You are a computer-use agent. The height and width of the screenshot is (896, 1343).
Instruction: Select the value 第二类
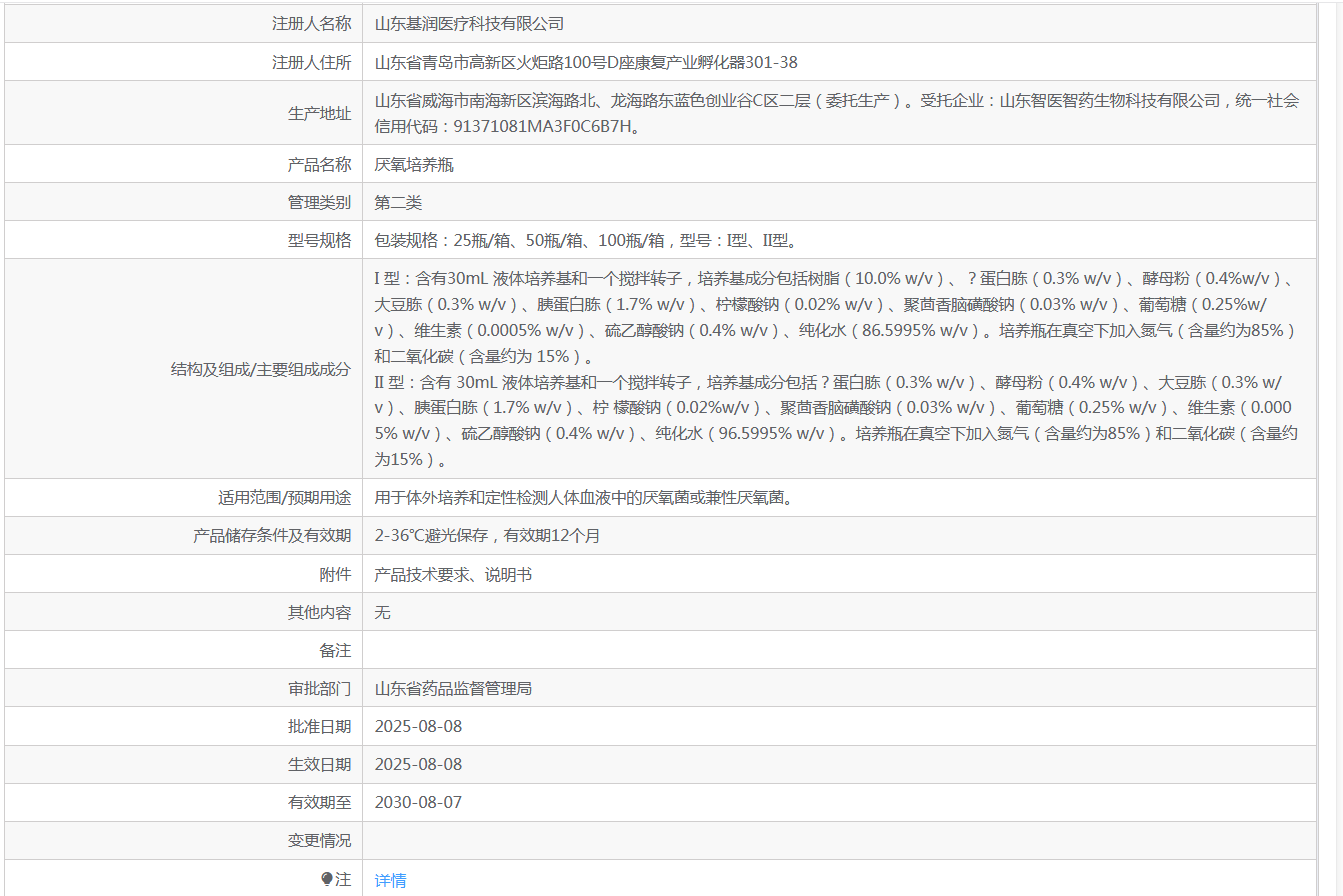coord(398,202)
